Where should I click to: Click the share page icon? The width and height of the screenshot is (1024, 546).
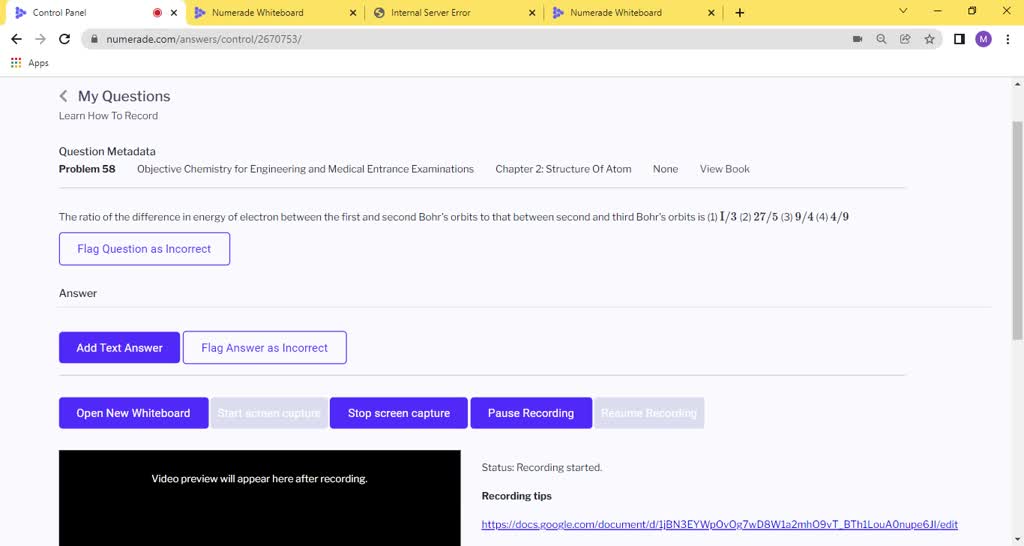coord(905,39)
